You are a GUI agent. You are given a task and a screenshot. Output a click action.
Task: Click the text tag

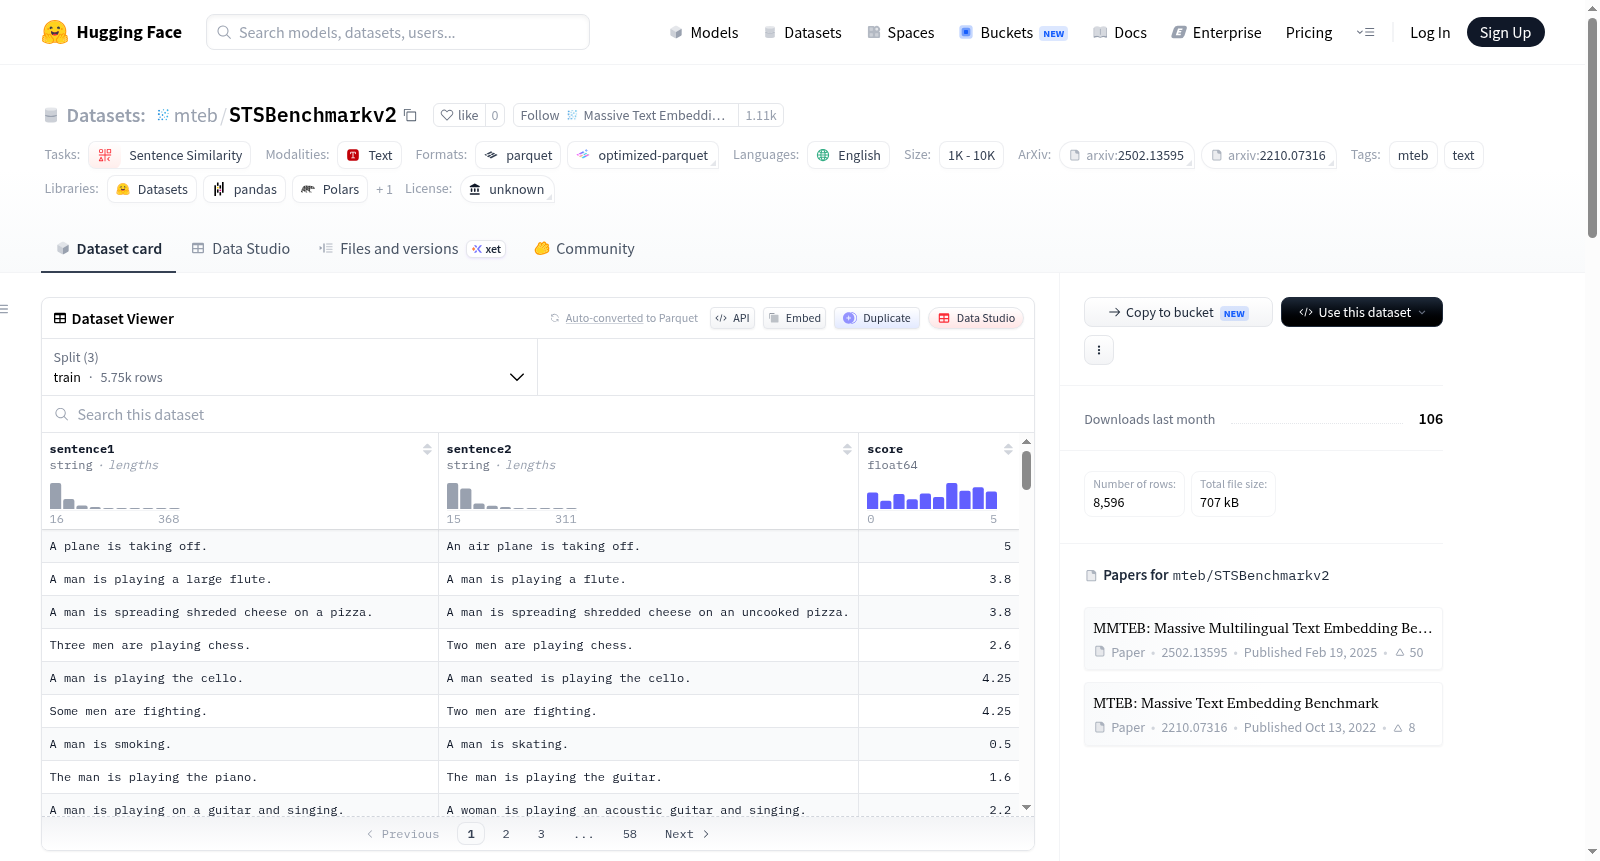[1463, 155]
